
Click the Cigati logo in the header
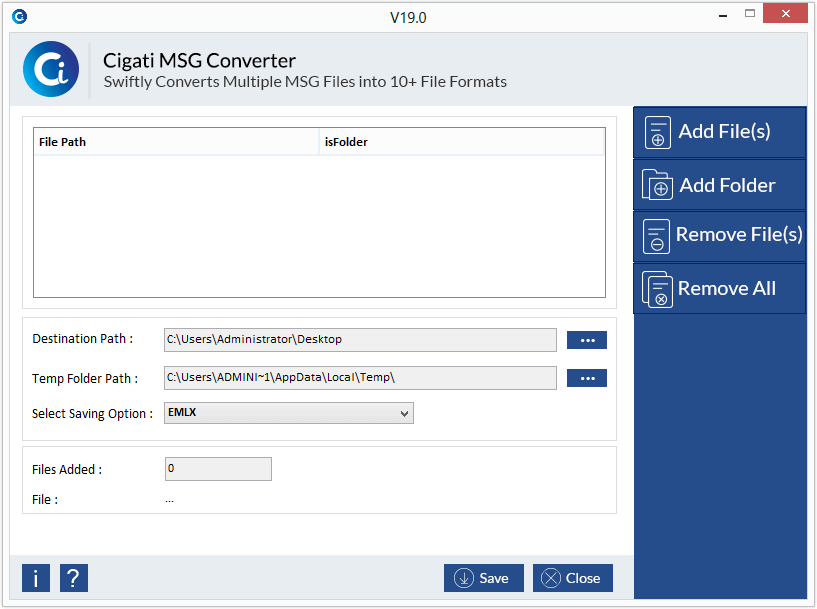[51, 69]
